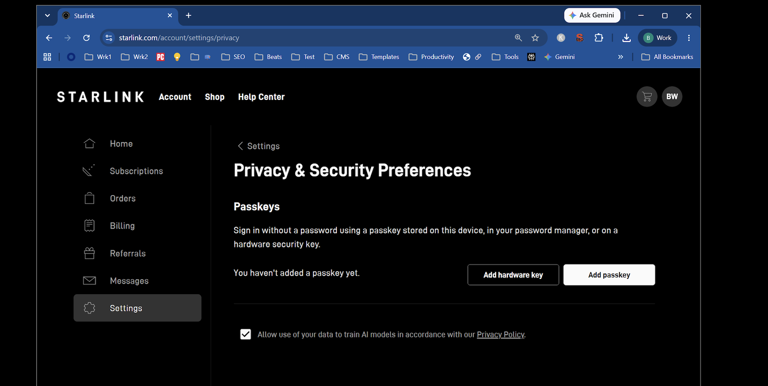Open the apps grid in bookmarks bar

point(47,57)
